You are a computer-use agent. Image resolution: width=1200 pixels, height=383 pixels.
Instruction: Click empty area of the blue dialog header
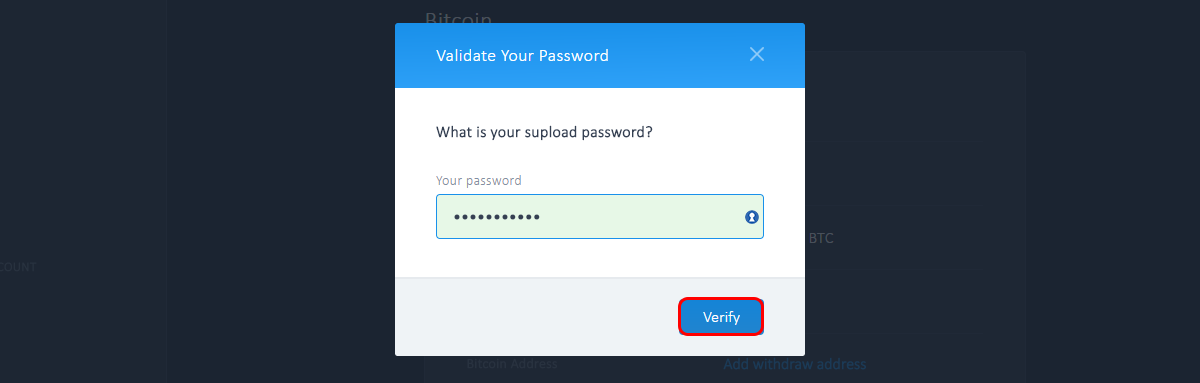pos(680,55)
